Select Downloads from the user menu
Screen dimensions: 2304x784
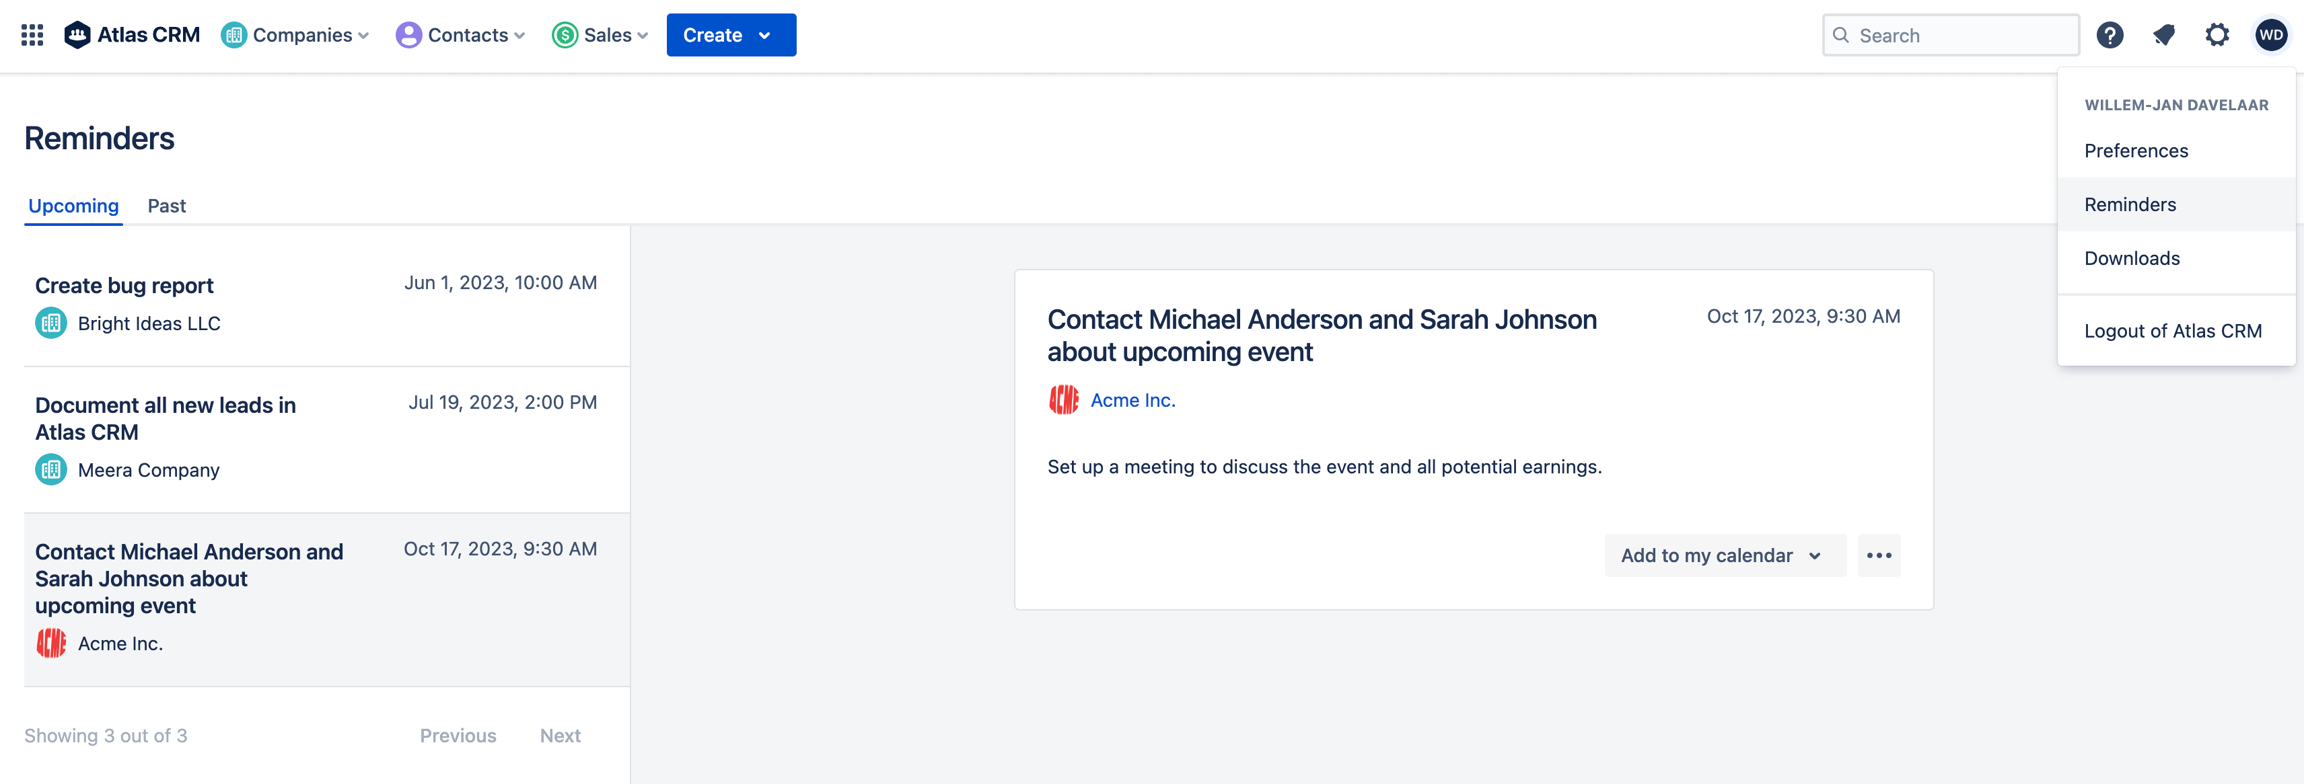pyautogui.click(x=2132, y=258)
